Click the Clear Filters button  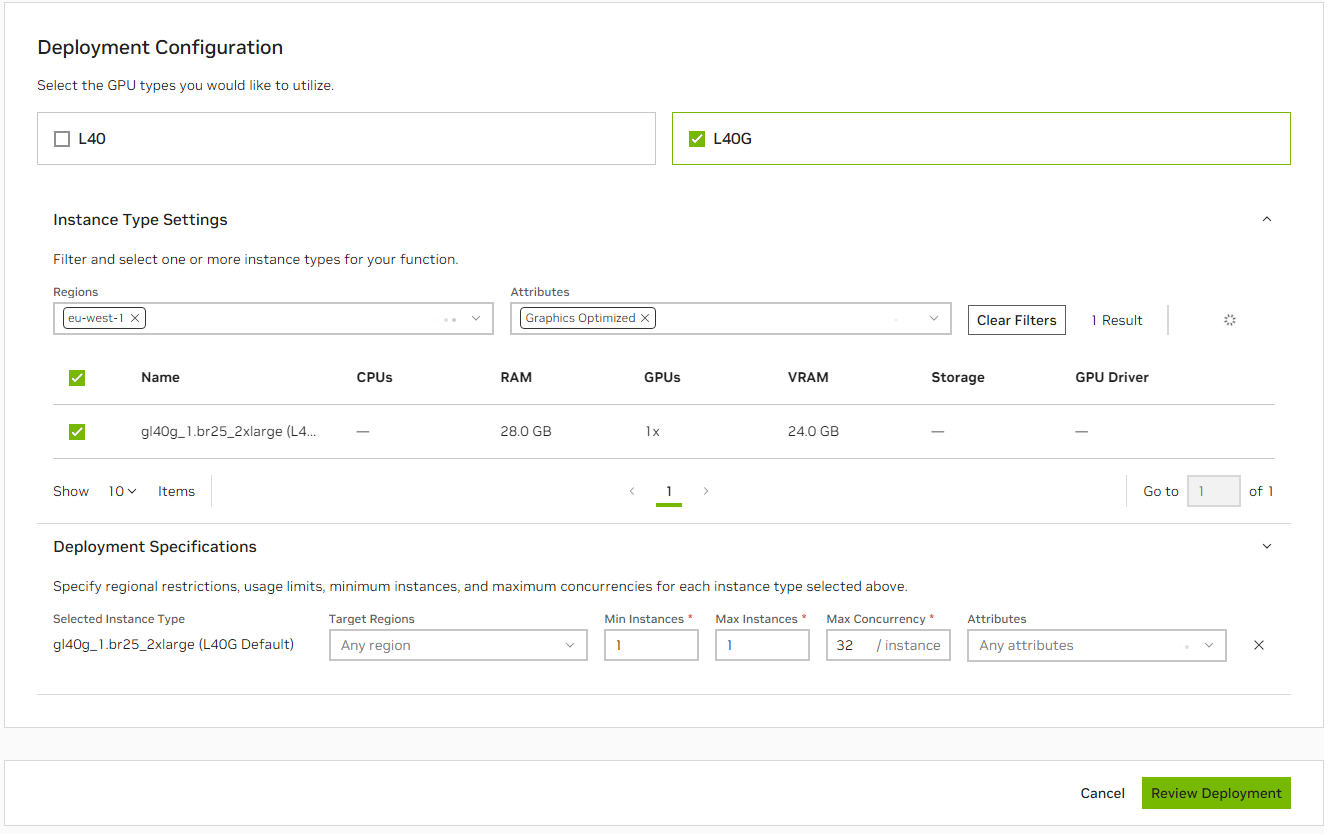(x=1016, y=320)
